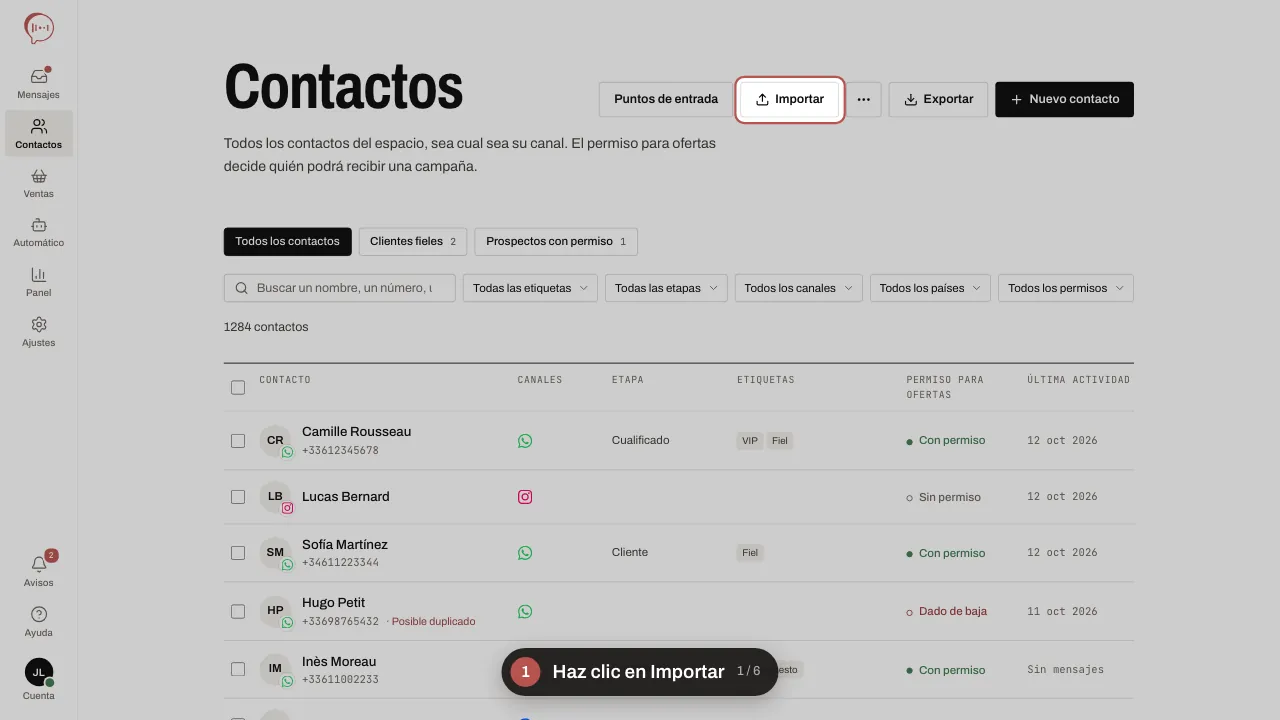Open Avisos notifications bell
Screen dimensions: 1280x720
tap(39, 571)
